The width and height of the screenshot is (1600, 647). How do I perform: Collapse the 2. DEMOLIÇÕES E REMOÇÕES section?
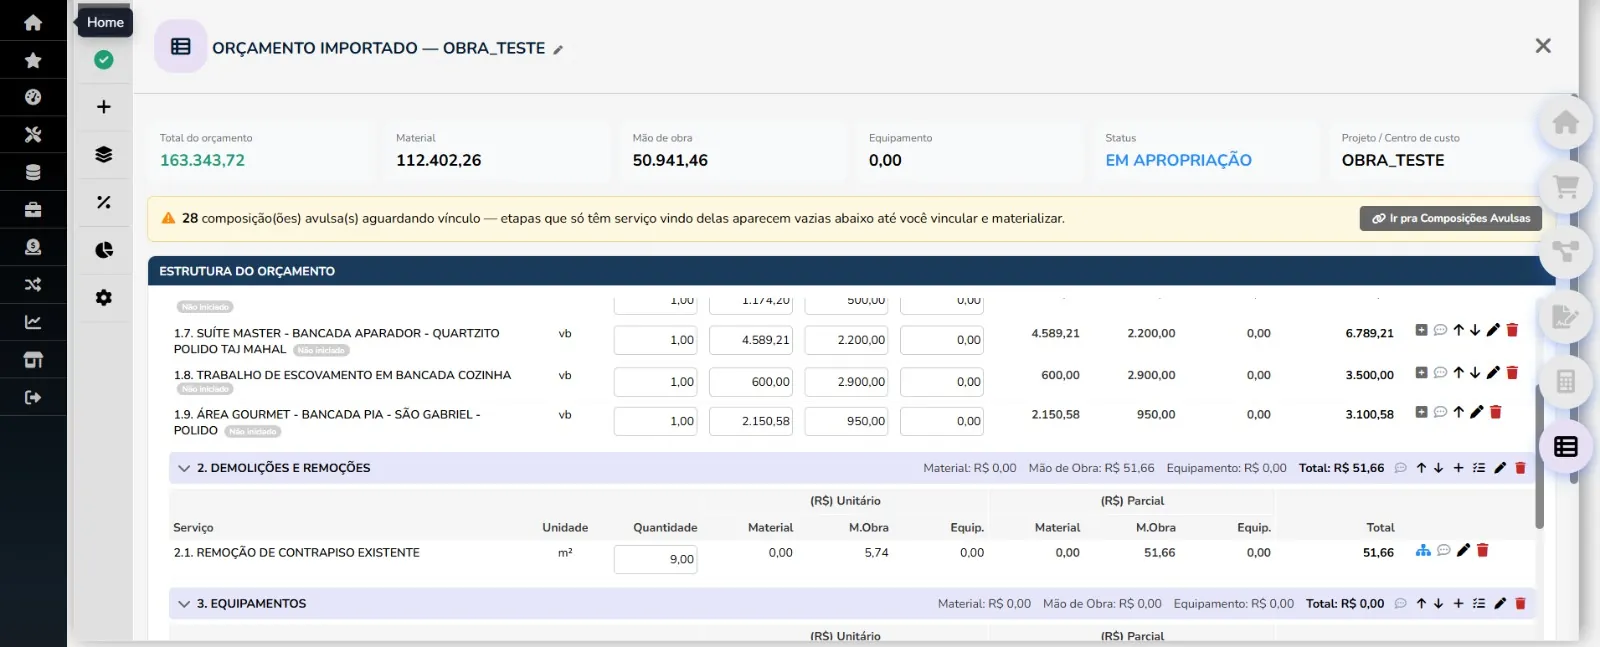point(184,468)
